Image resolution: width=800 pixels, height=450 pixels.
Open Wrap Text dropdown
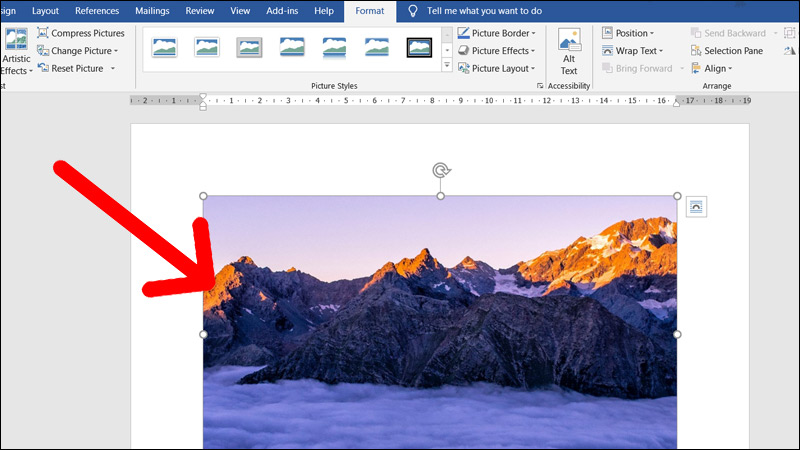[x=632, y=51]
